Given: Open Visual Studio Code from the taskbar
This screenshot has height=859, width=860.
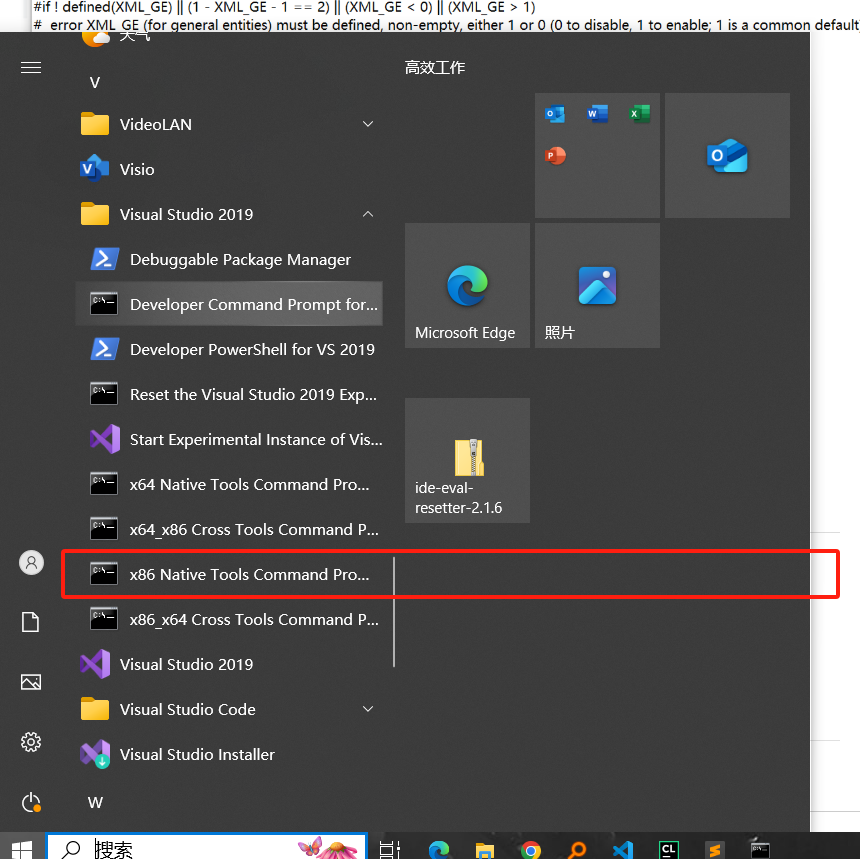Looking at the screenshot, I should pyautogui.click(x=623, y=850).
